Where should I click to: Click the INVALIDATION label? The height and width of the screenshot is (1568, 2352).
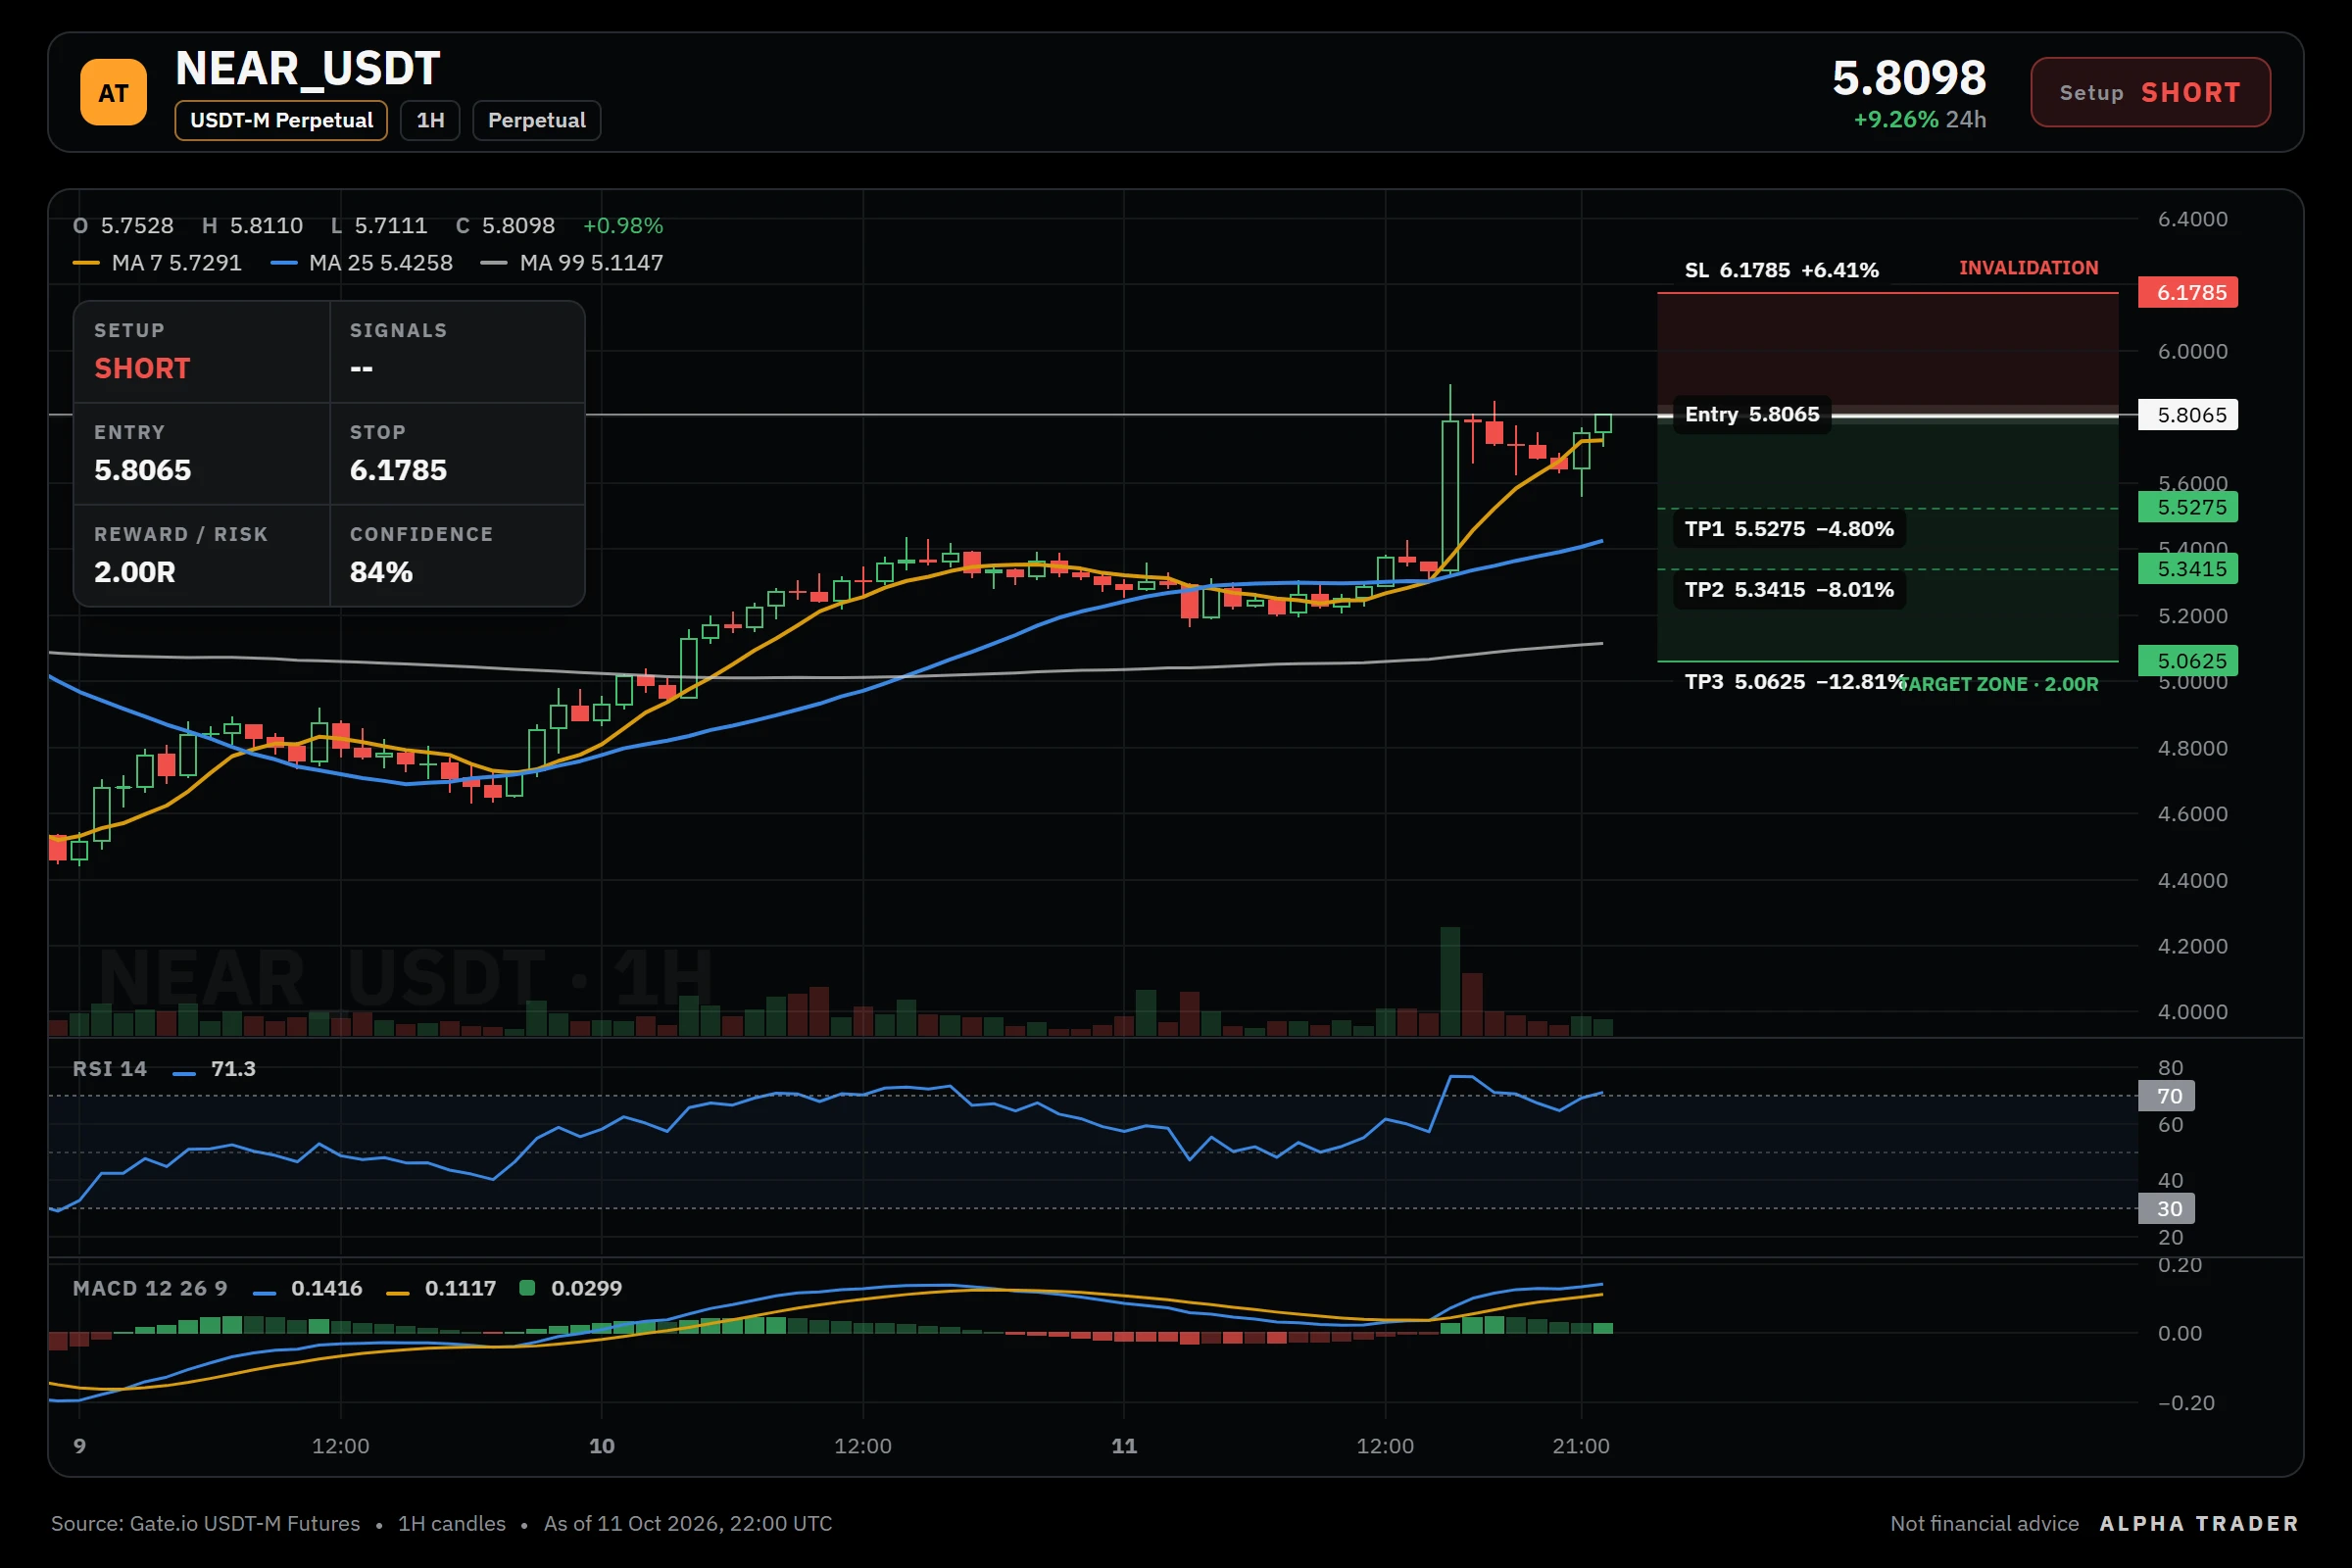coord(2028,268)
